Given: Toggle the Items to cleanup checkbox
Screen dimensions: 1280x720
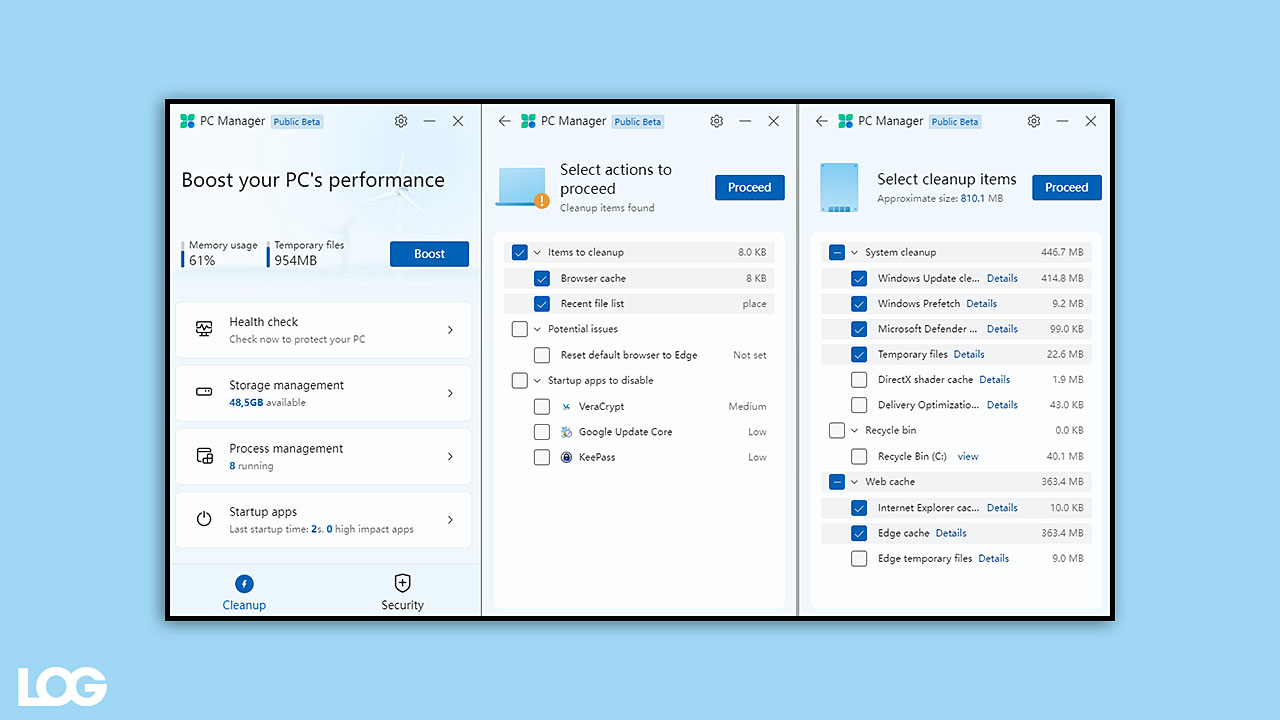Looking at the screenshot, I should (x=520, y=253).
